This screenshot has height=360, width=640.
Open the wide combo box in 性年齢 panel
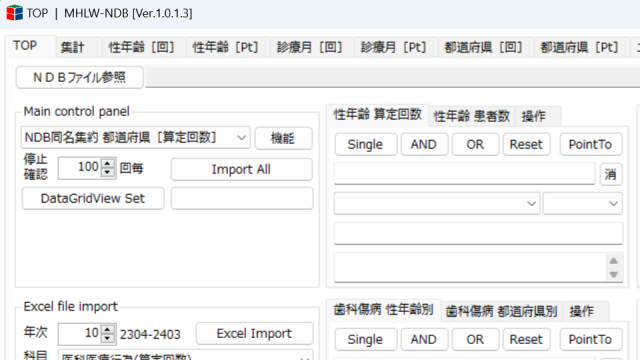437,203
